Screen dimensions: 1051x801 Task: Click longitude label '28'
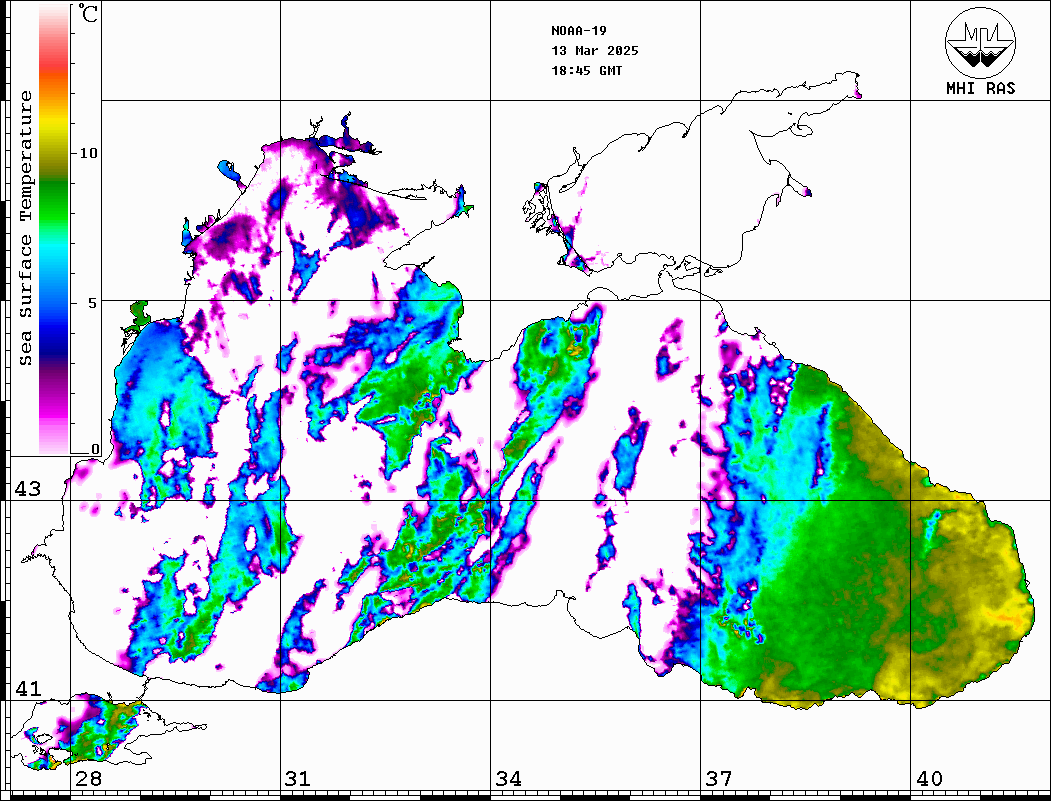(89, 778)
